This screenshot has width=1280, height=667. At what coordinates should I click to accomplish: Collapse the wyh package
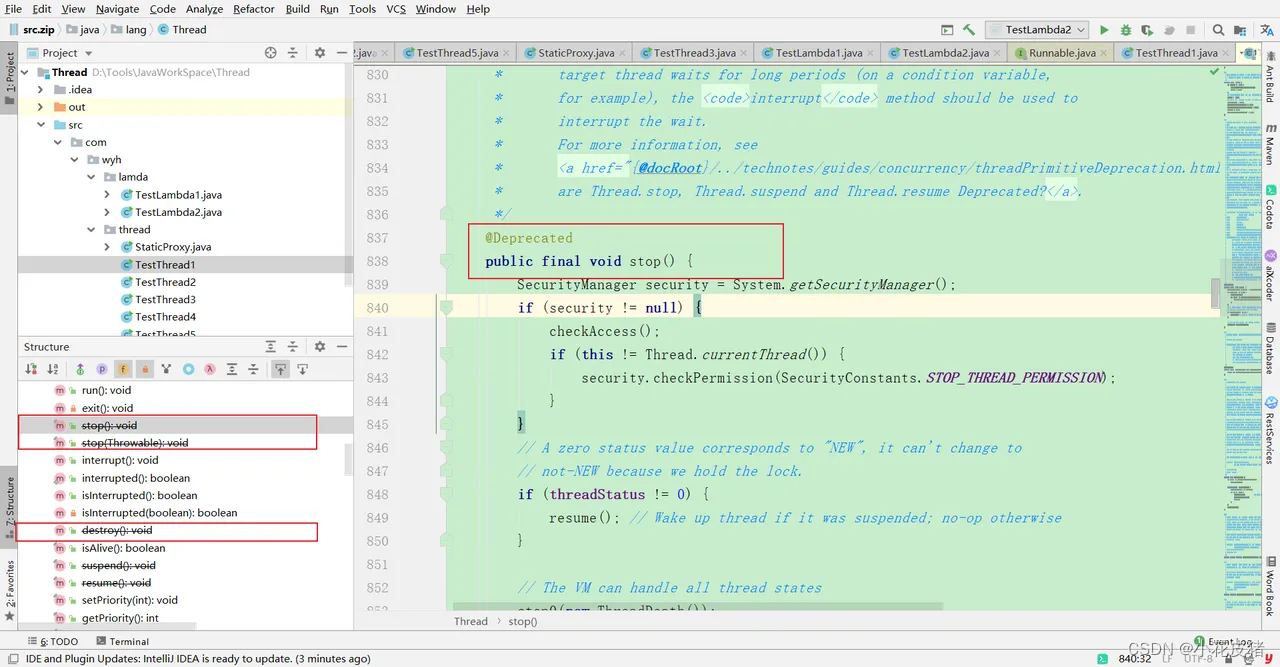[75, 160]
